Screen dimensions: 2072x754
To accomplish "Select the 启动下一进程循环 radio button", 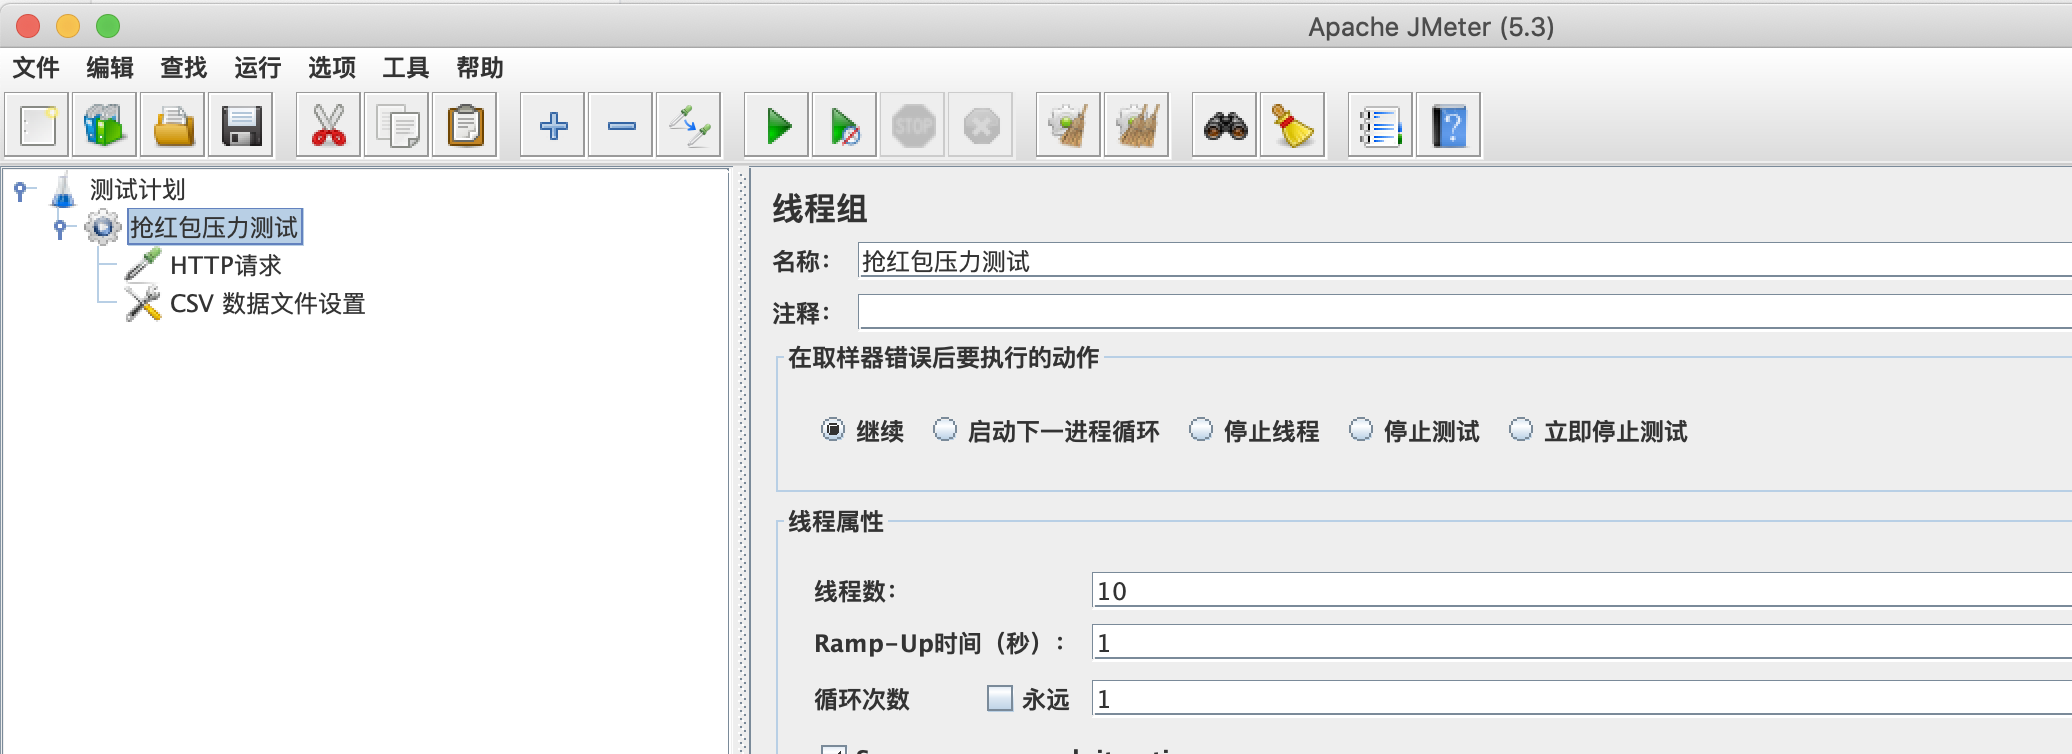I will (x=945, y=430).
